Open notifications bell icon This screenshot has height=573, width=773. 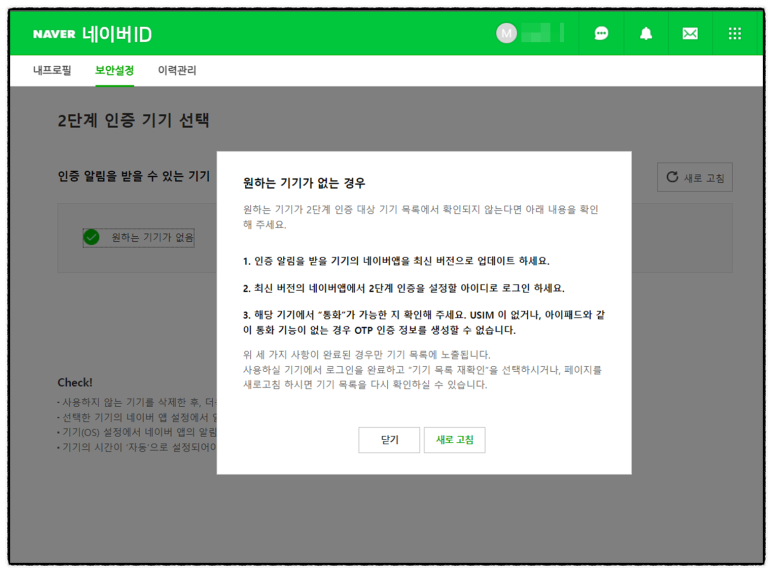pyautogui.click(x=646, y=34)
